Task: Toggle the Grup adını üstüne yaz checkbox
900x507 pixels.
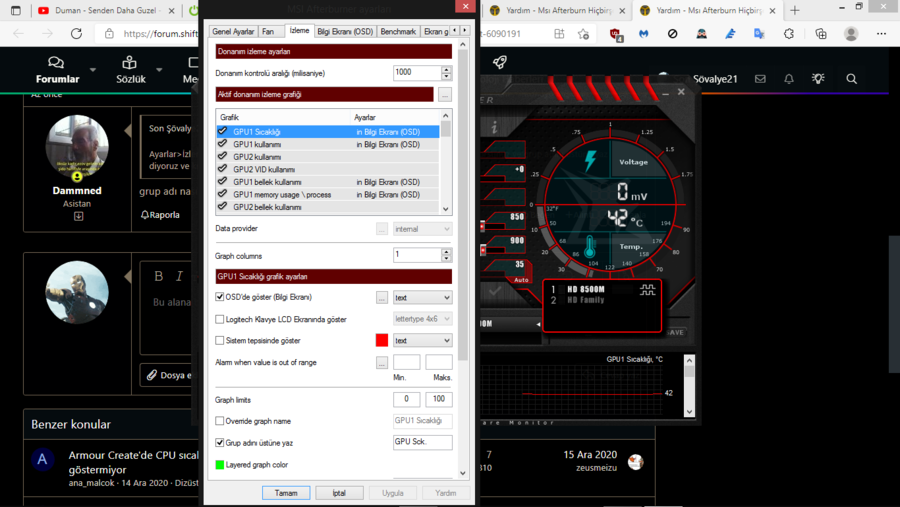Action: [219, 443]
